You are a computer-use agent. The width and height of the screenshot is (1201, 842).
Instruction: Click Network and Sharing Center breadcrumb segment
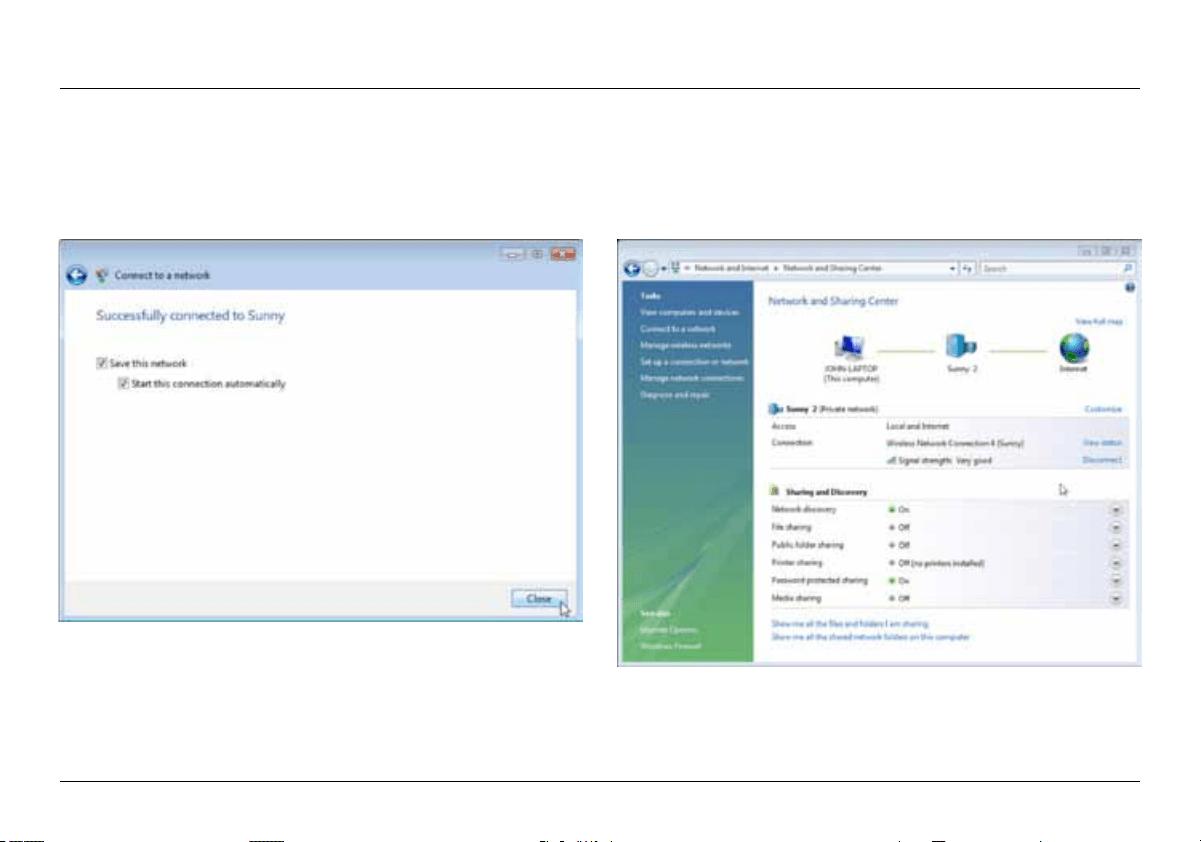[832, 269]
